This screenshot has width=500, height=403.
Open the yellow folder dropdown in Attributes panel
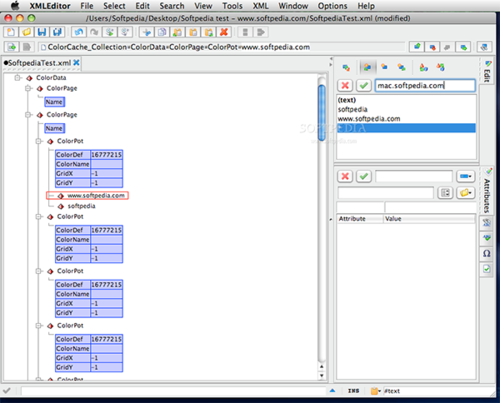click(x=466, y=192)
